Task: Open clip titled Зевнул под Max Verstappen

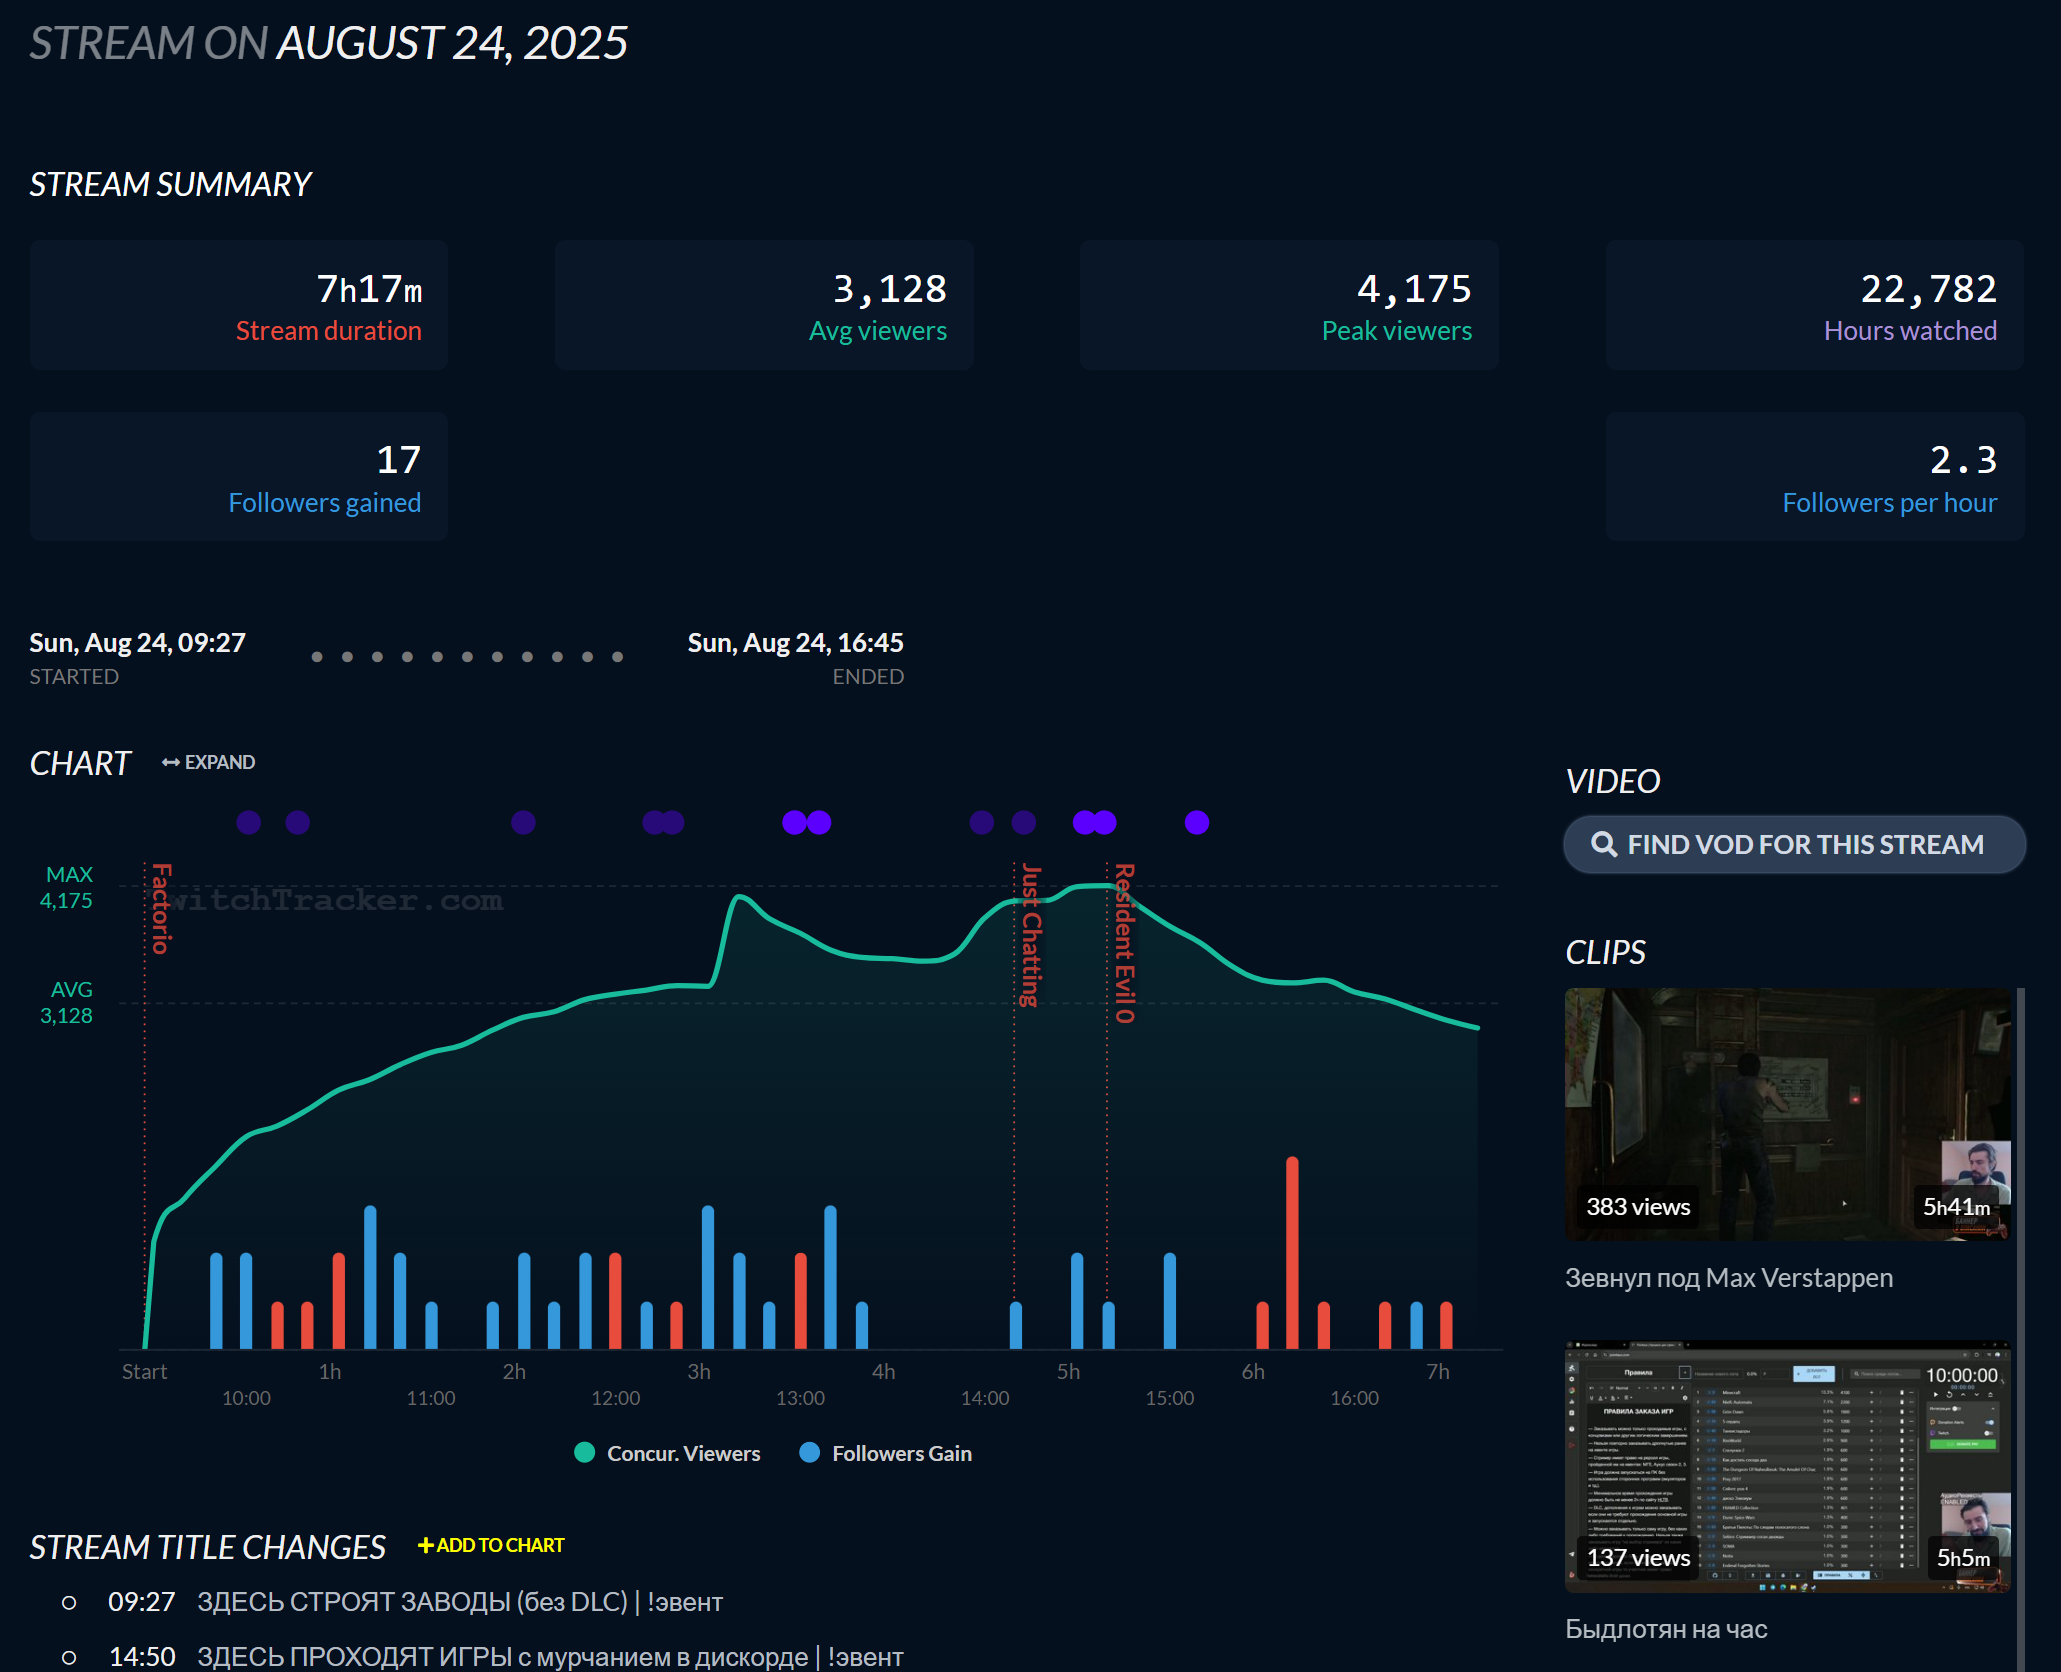Action: point(1728,1278)
